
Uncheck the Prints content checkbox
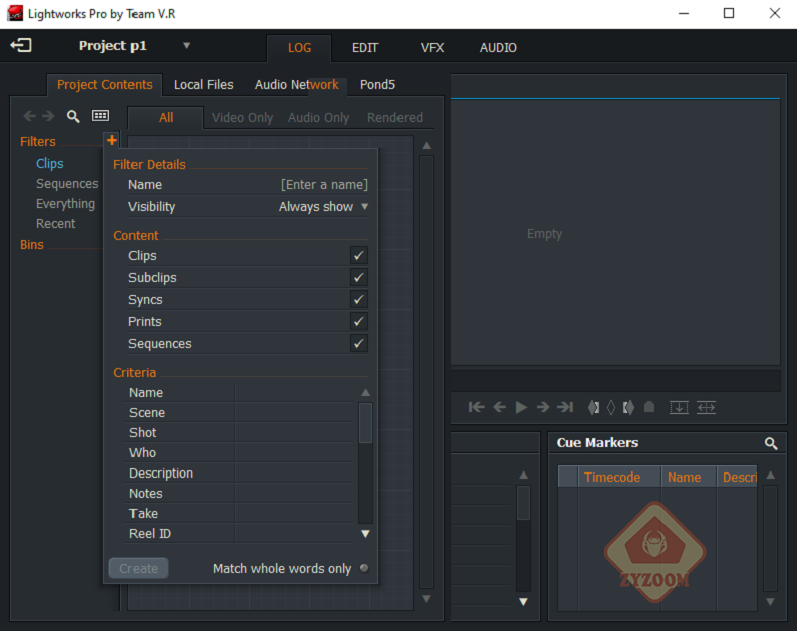359,321
